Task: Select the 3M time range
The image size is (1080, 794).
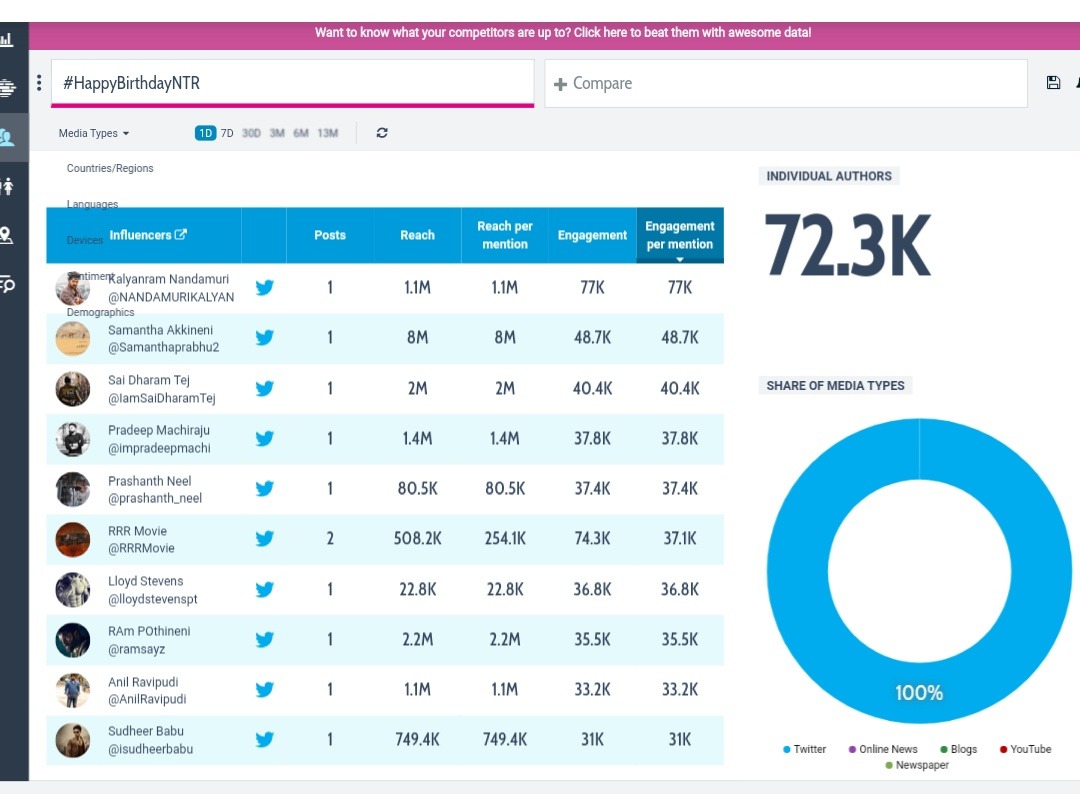Action: pos(277,133)
